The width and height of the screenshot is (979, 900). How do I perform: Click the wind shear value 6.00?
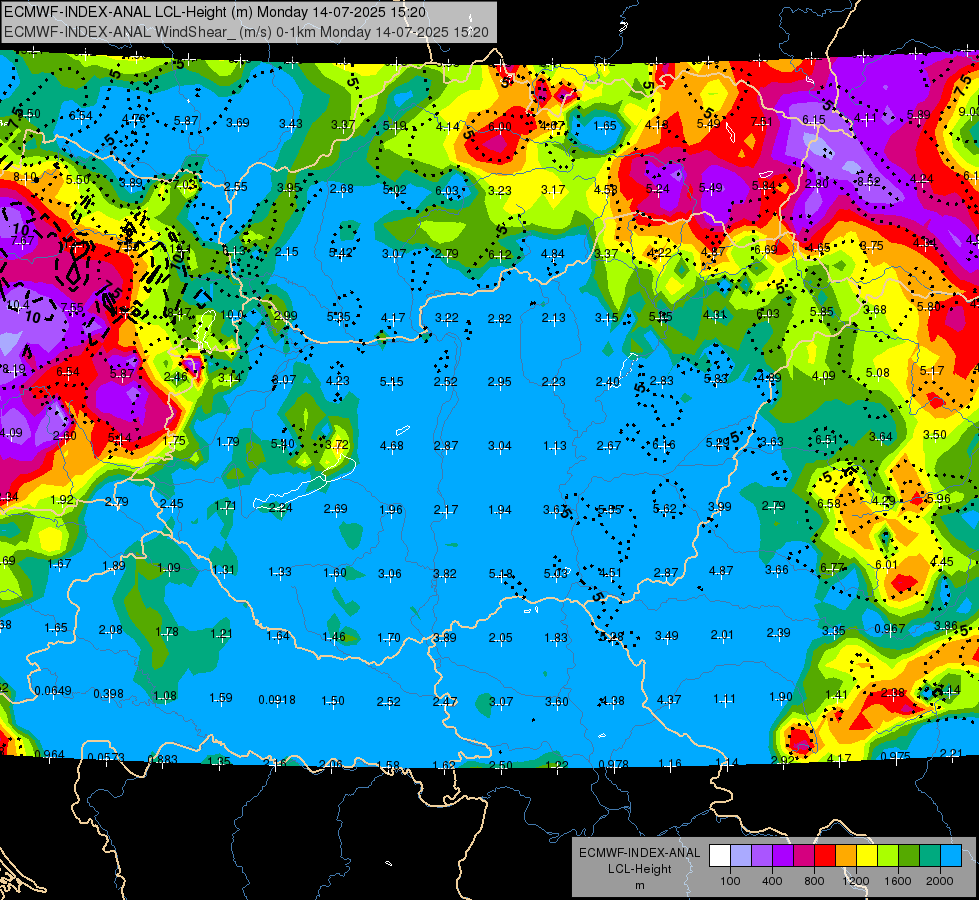pyautogui.click(x=499, y=127)
